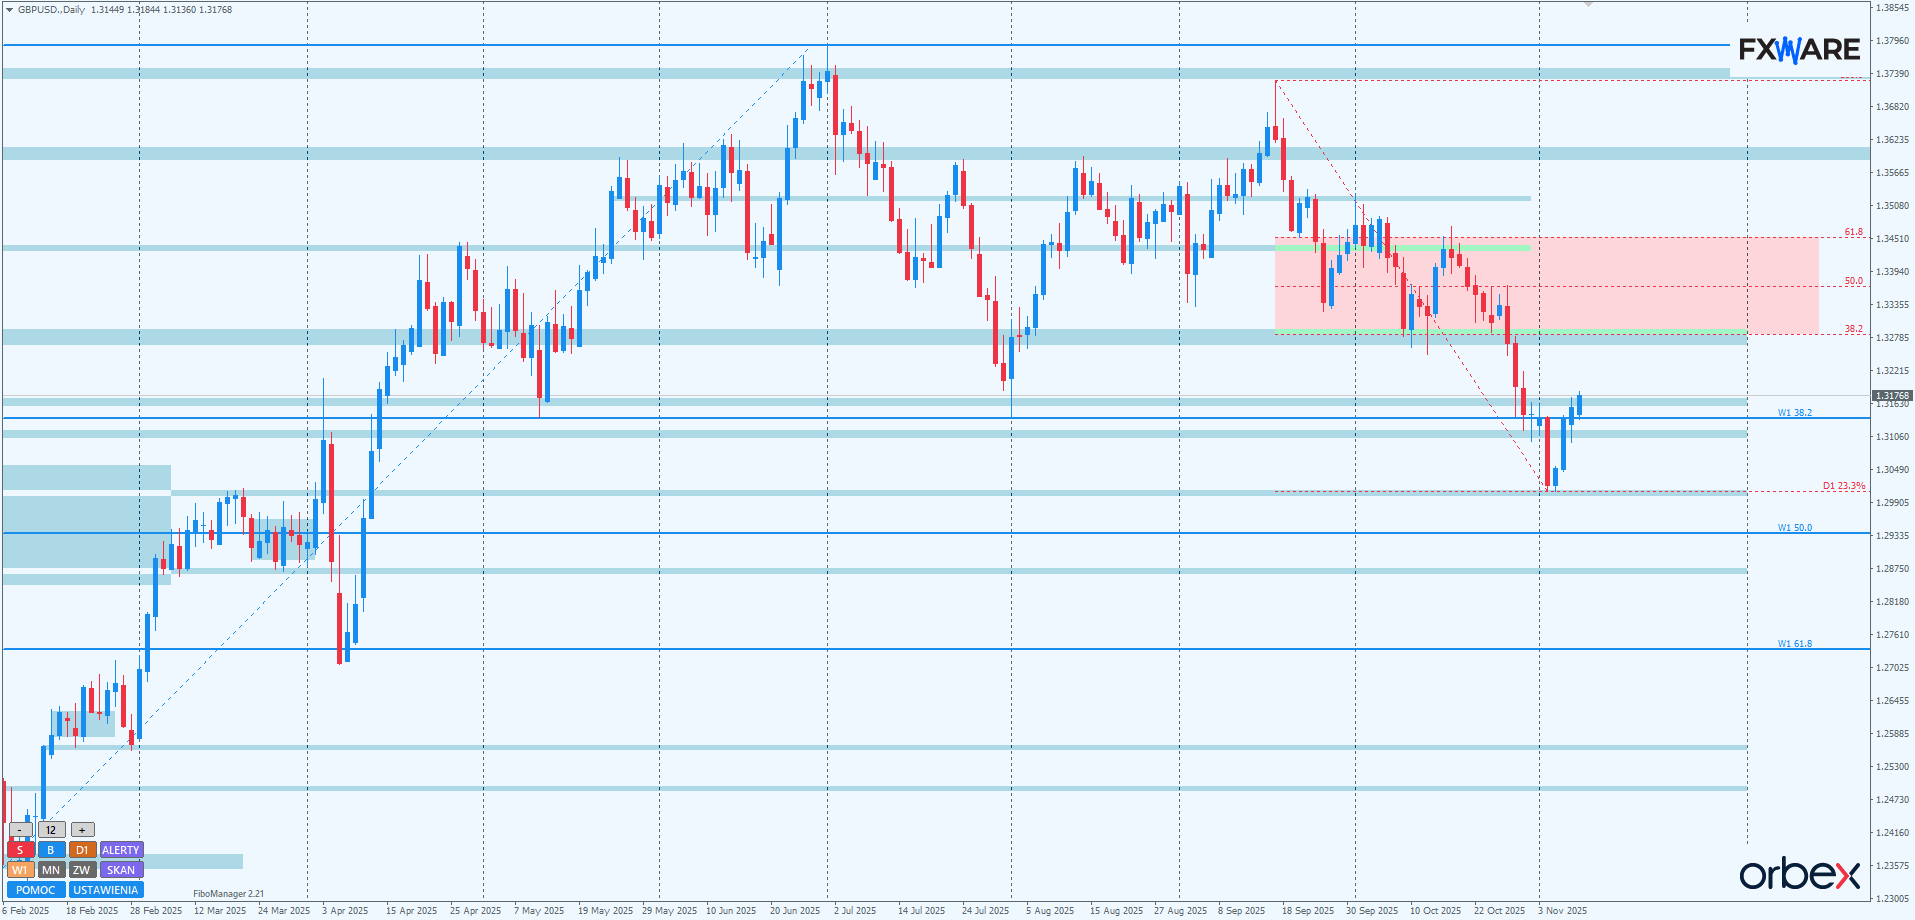Open the ALERTY alerts panel

[x=121, y=850]
